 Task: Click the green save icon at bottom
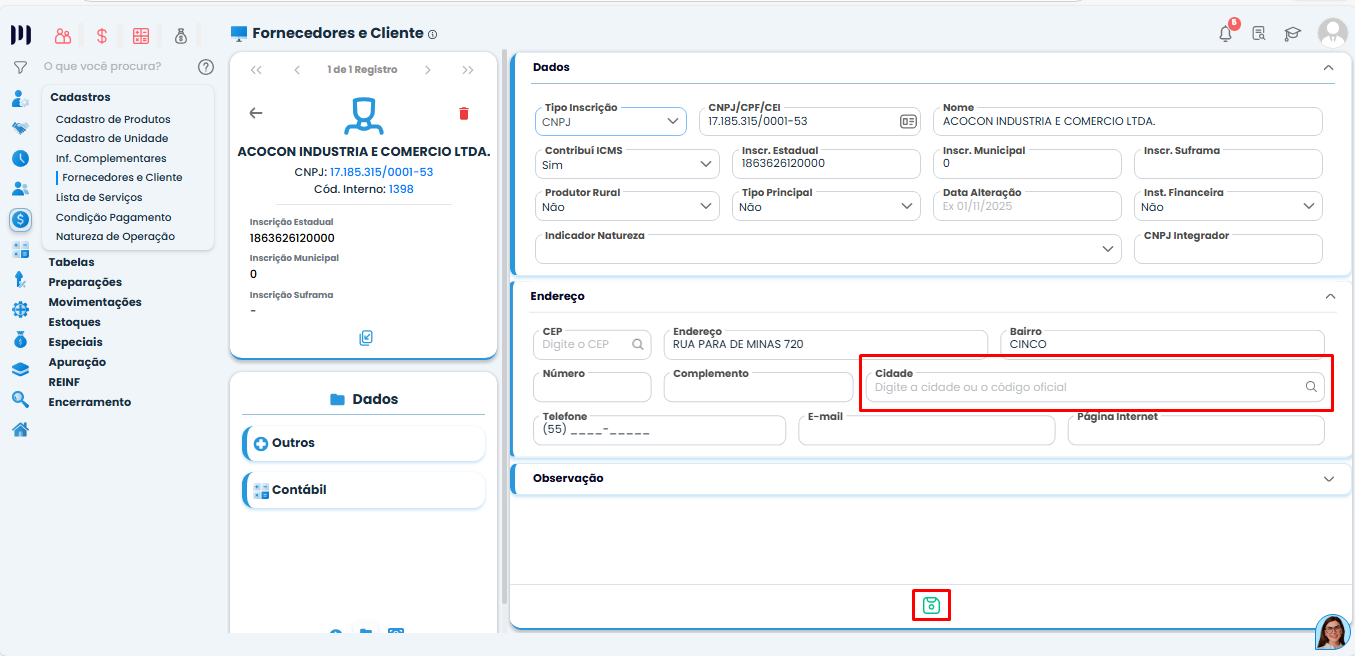[x=931, y=605]
